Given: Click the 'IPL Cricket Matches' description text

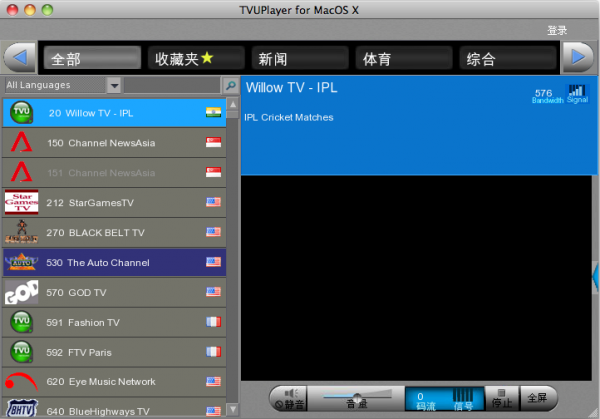Looking at the screenshot, I should pyautogui.click(x=289, y=117).
